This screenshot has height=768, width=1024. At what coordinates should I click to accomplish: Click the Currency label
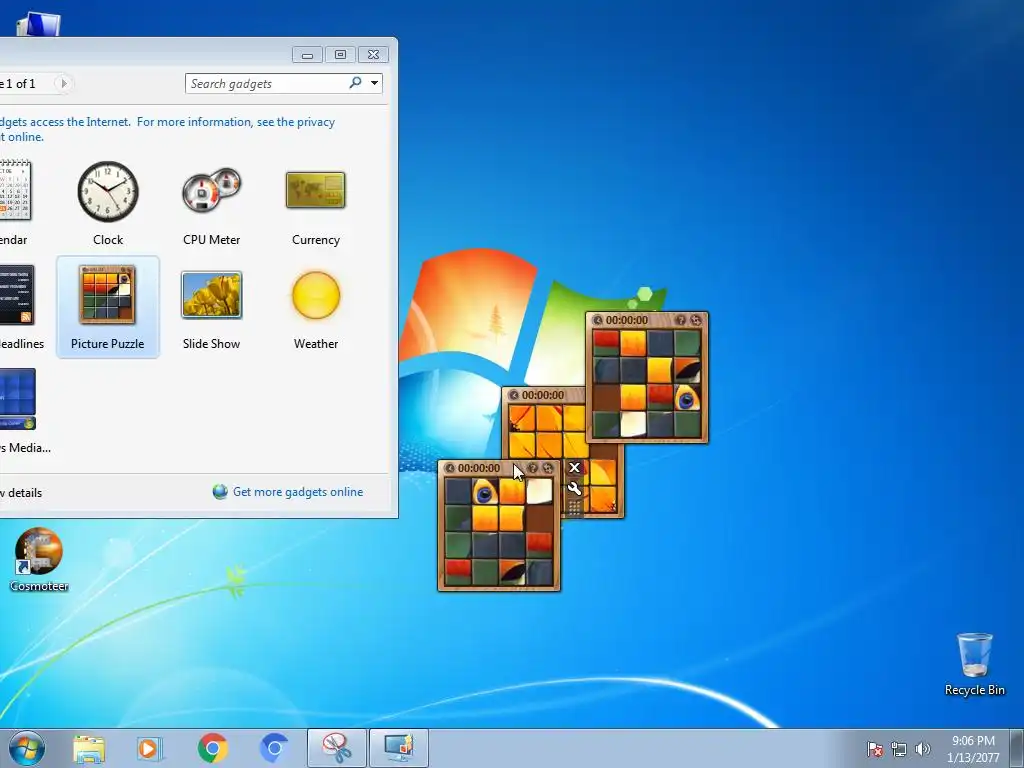[316, 240]
